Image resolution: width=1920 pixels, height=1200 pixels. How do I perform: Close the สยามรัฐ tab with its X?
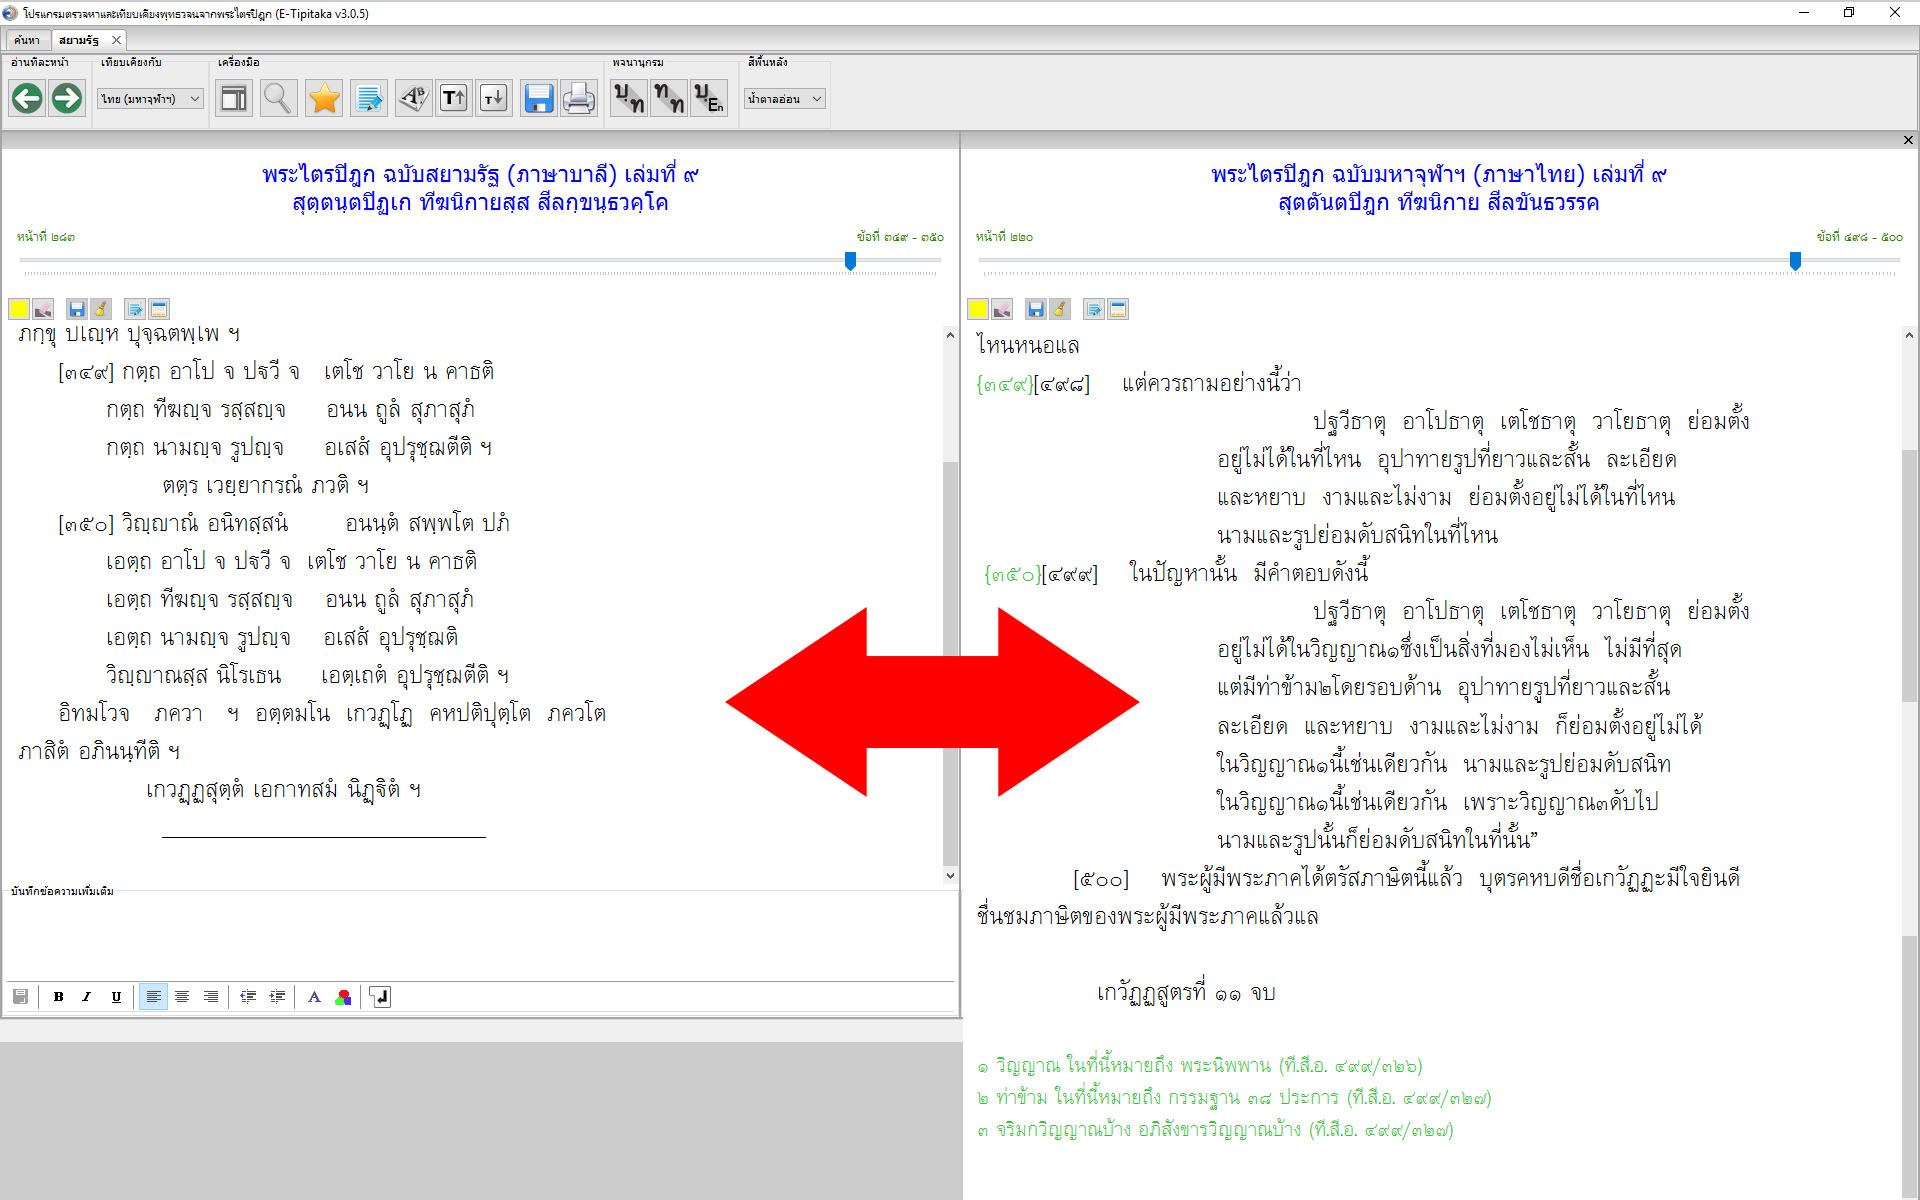[x=116, y=40]
